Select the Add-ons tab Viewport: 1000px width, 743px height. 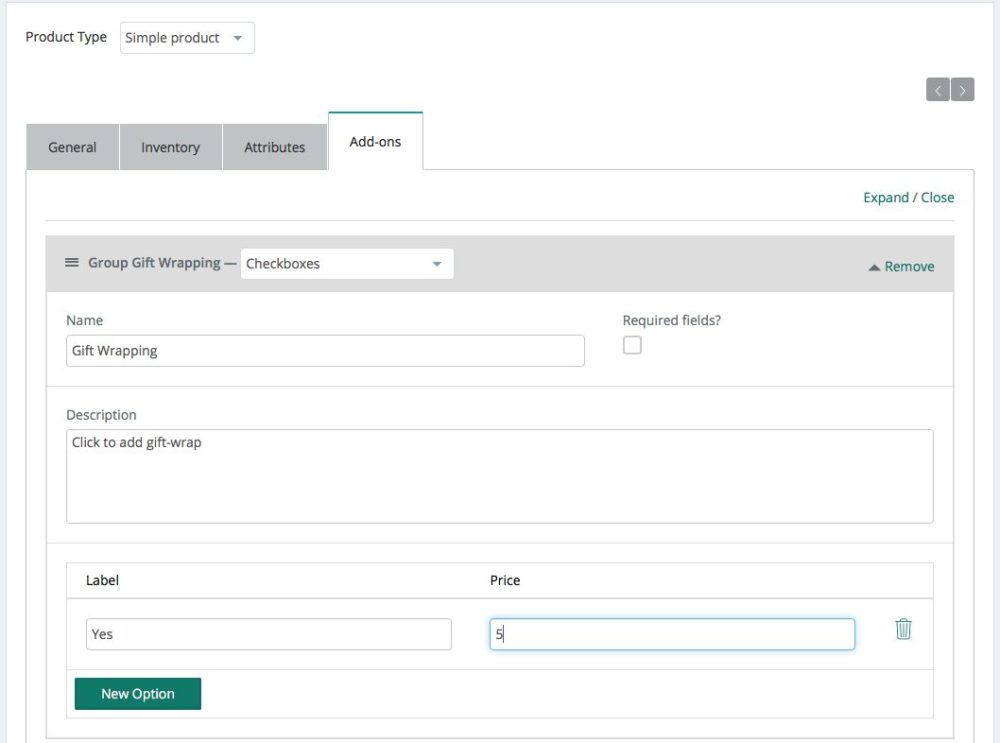click(375, 142)
